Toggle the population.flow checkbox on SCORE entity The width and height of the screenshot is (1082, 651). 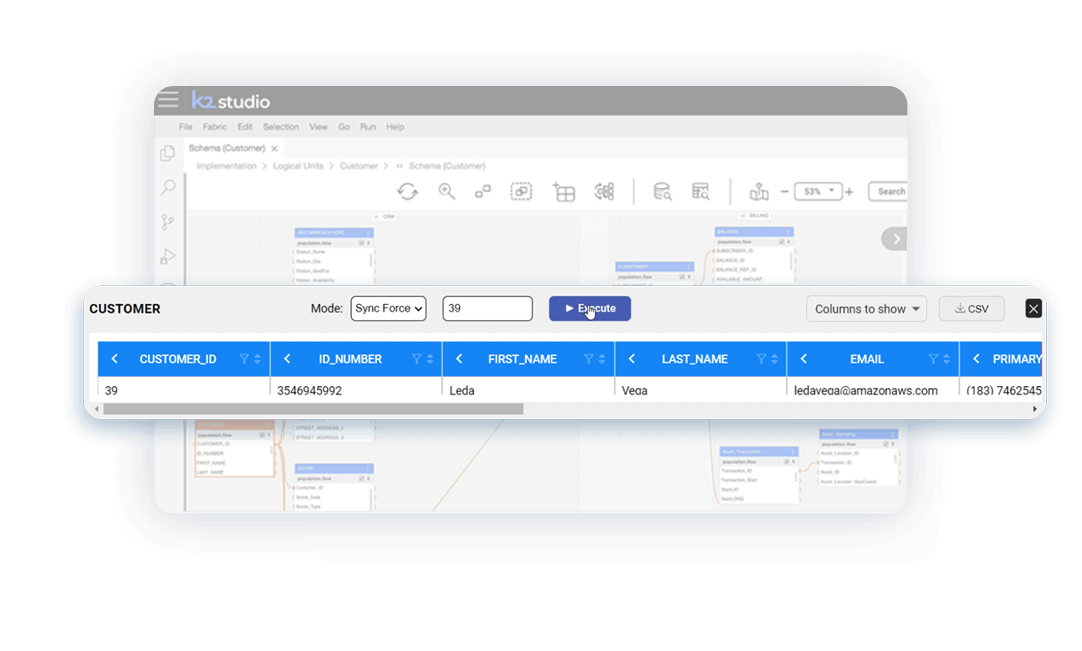(x=361, y=479)
